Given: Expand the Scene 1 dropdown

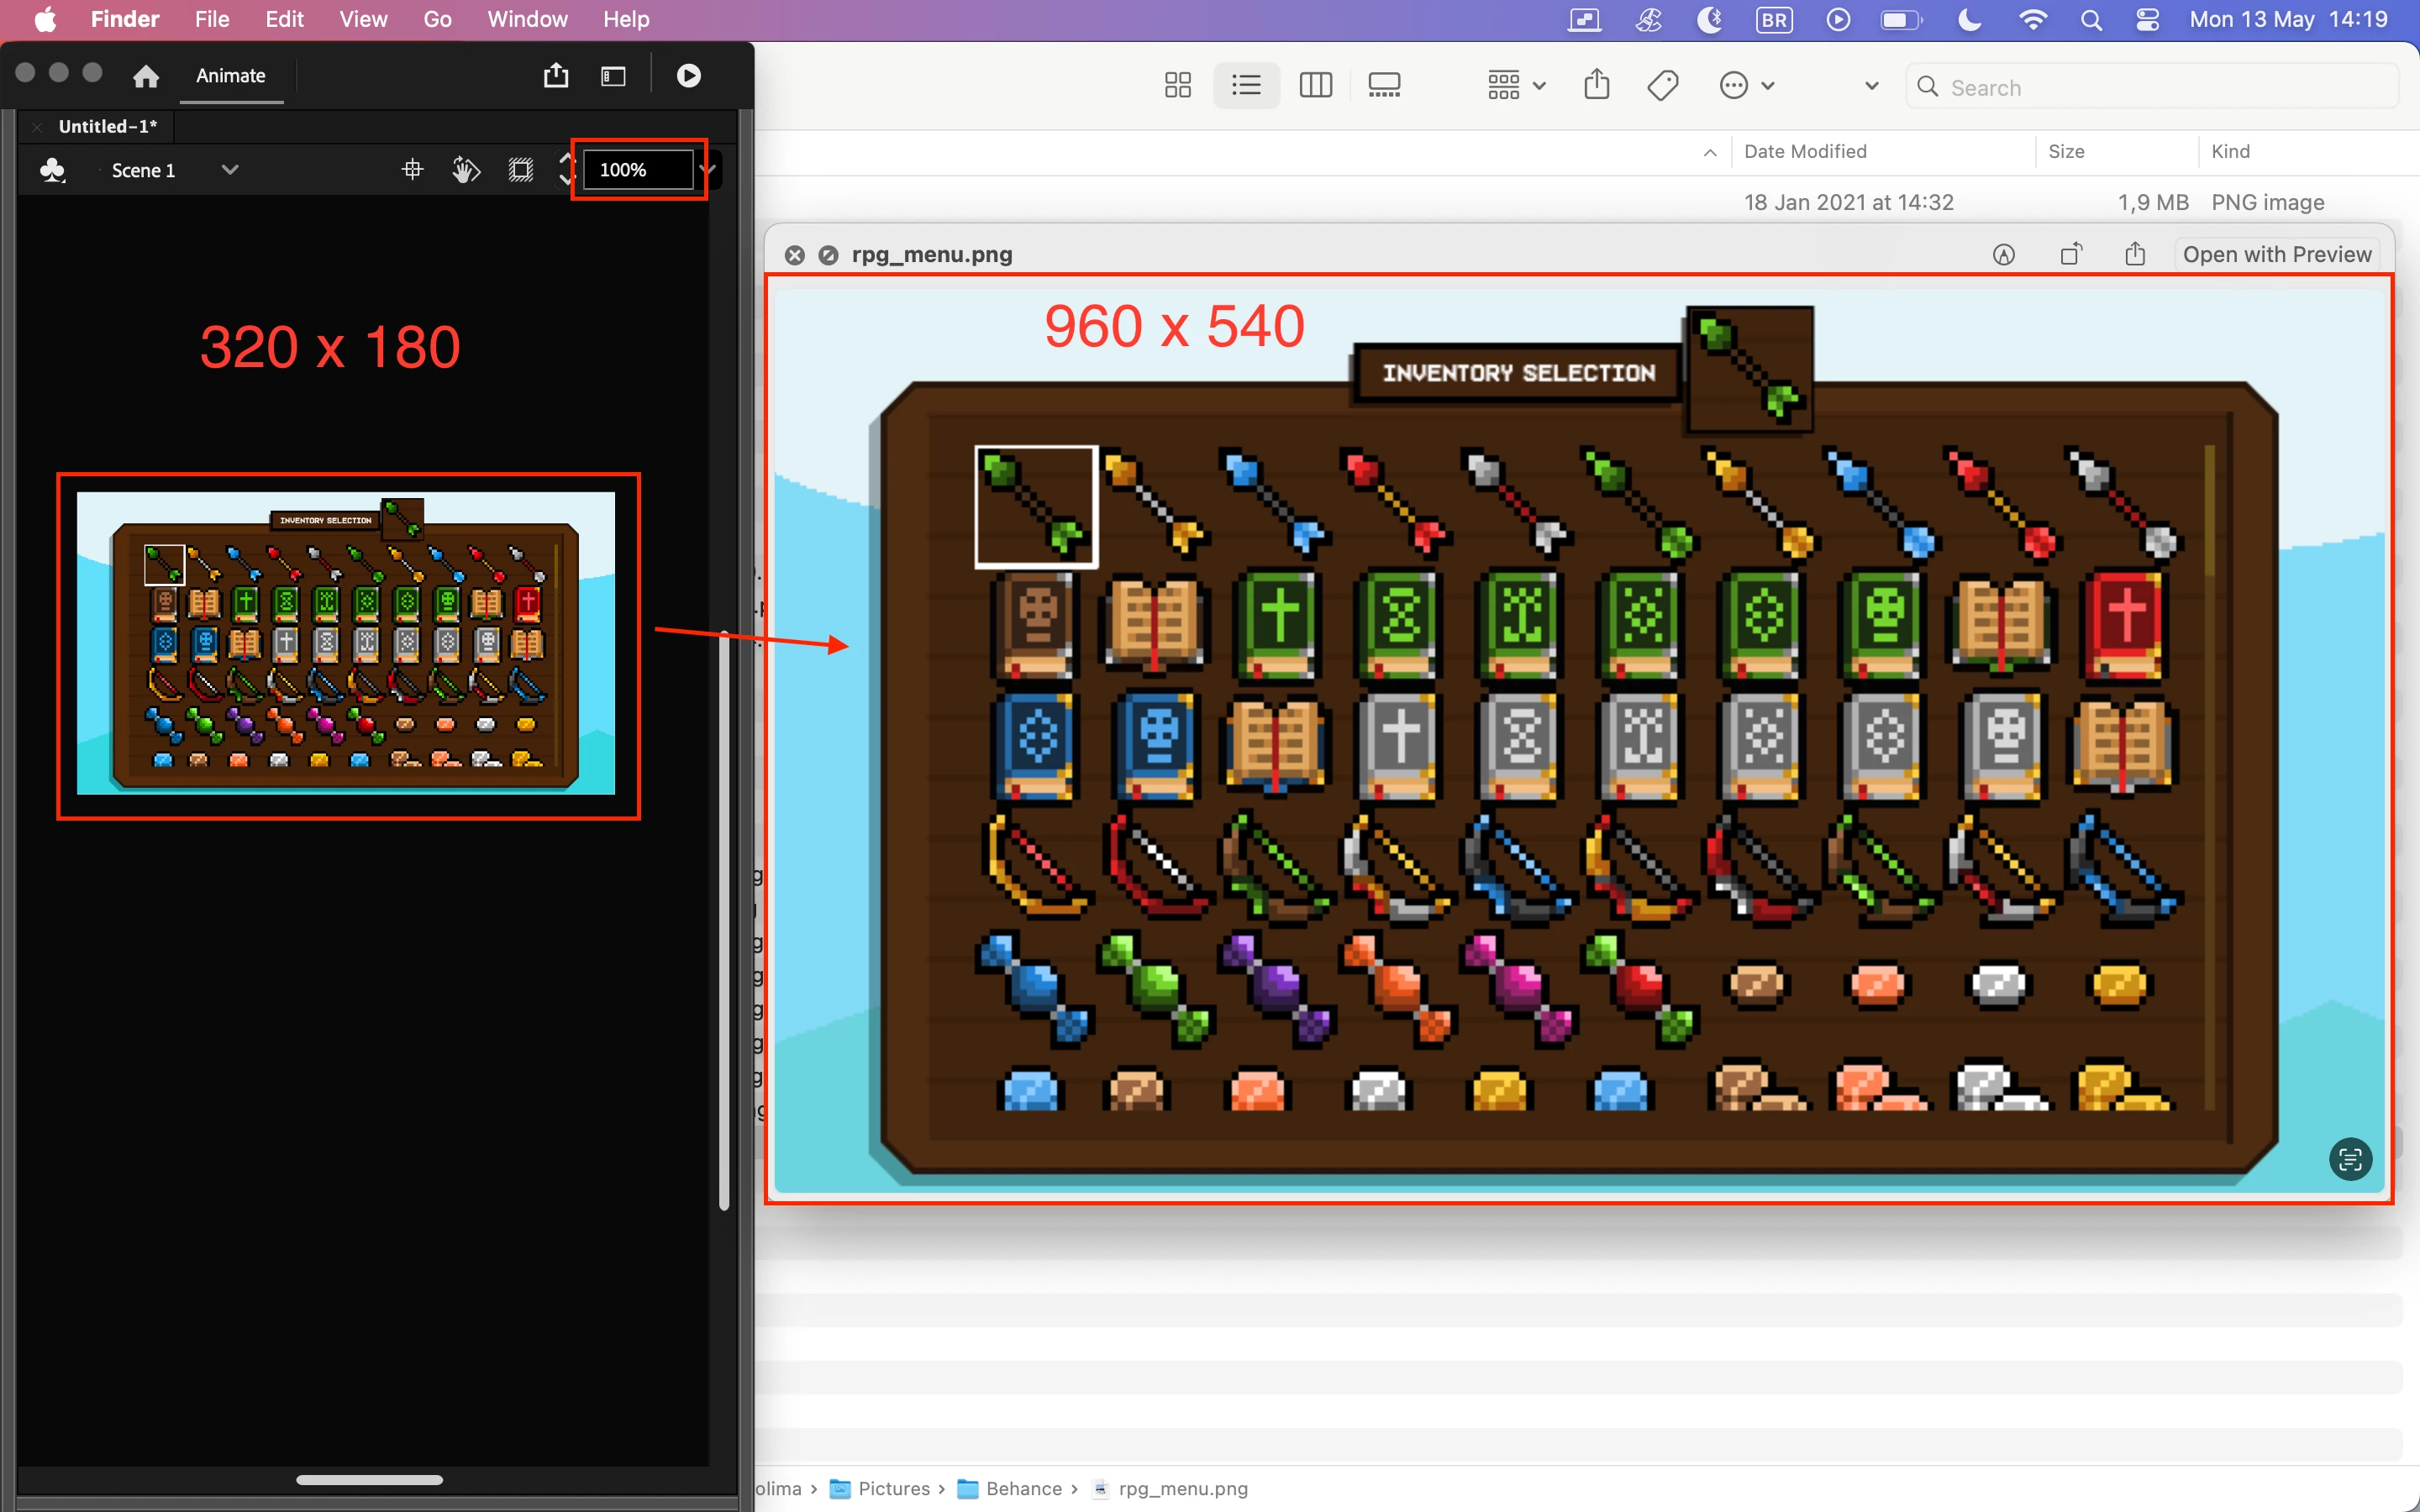Looking at the screenshot, I should tap(230, 170).
